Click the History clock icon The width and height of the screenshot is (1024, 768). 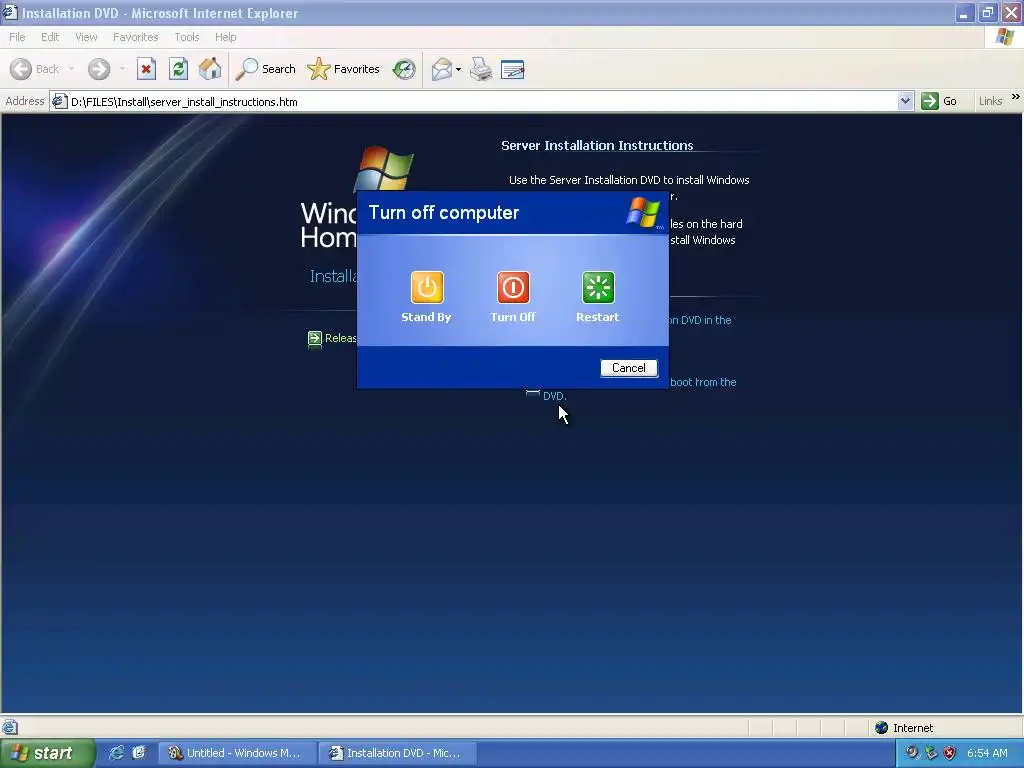click(404, 69)
